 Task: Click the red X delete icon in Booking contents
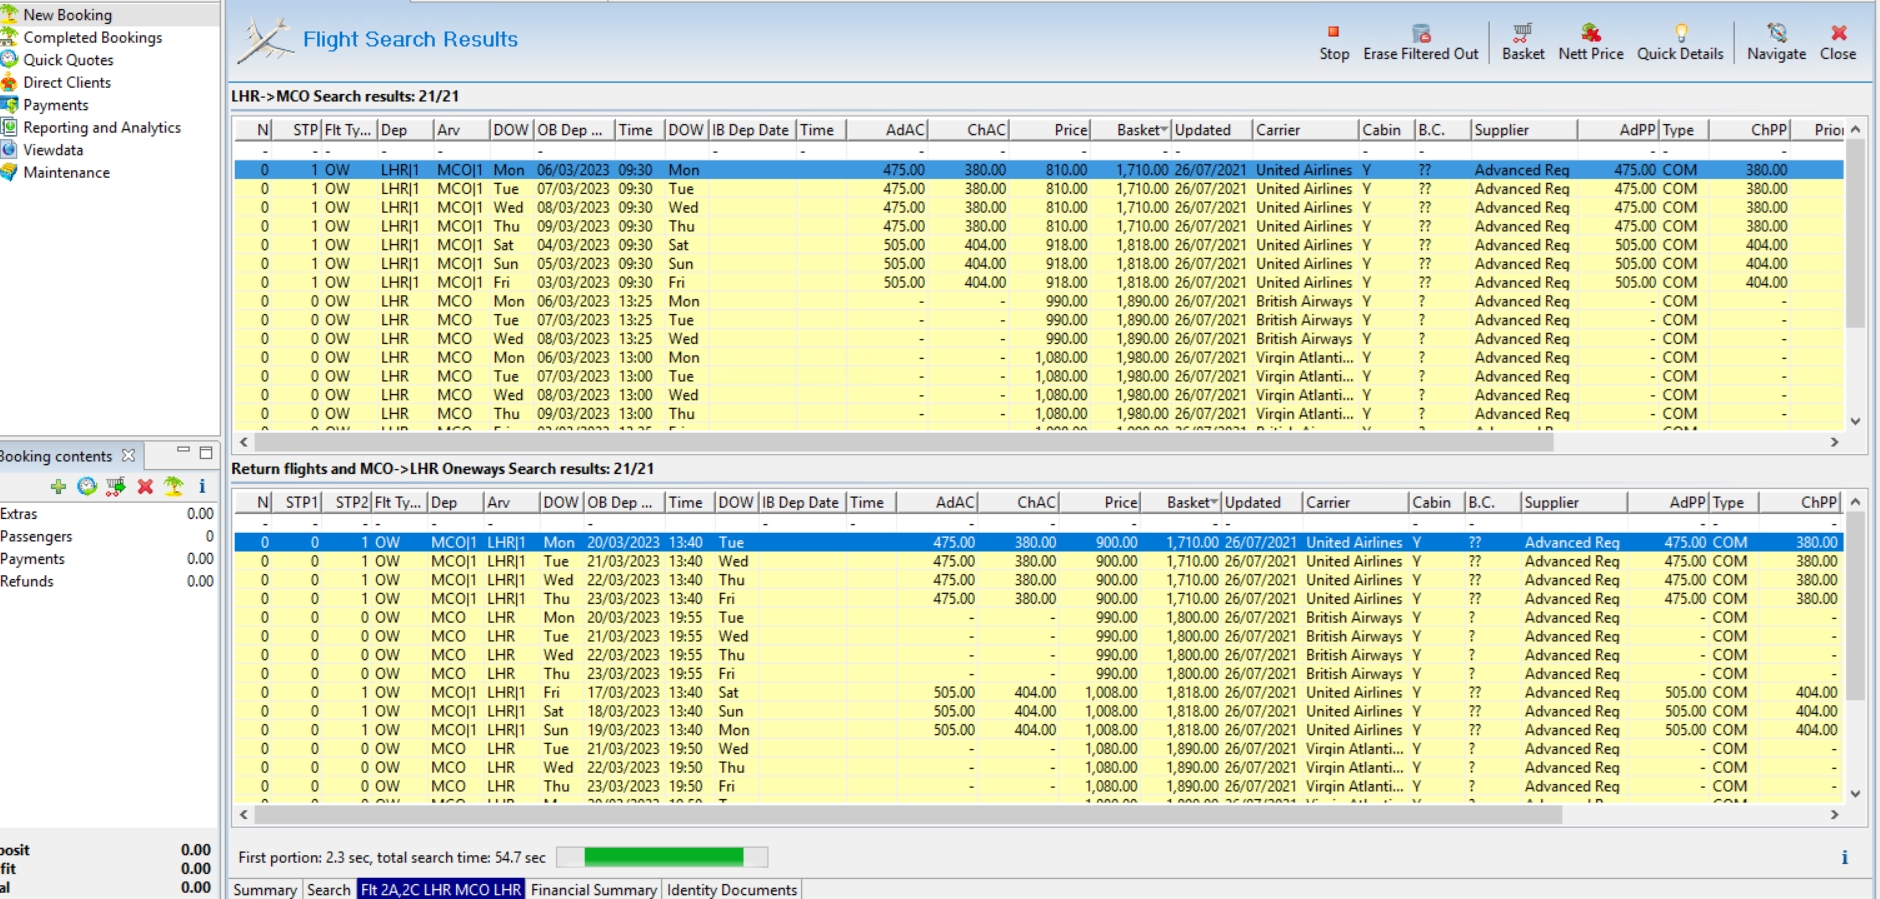coord(145,487)
